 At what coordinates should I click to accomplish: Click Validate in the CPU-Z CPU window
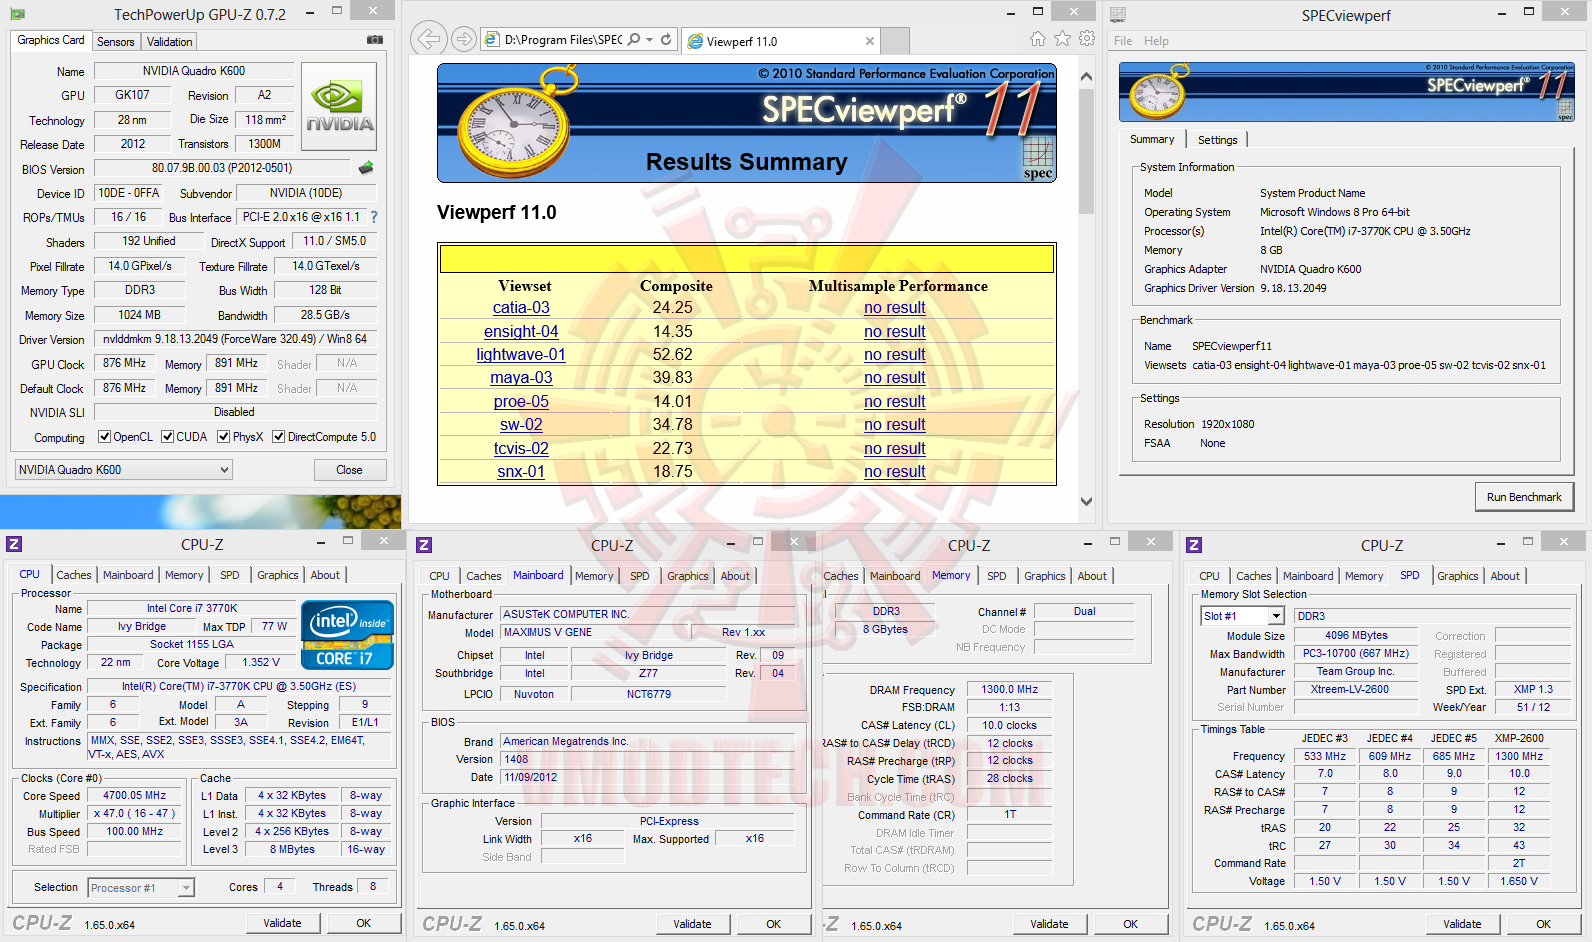[282, 923]
